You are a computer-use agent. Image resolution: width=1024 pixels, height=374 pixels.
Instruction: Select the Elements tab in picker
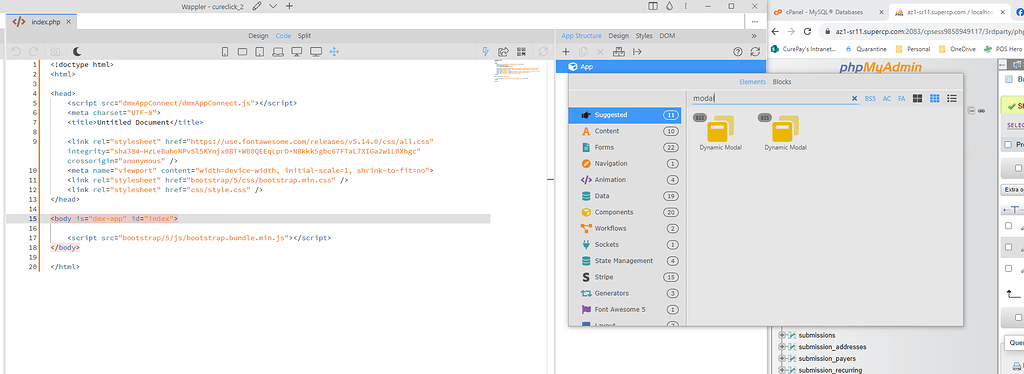coord(752,82)
